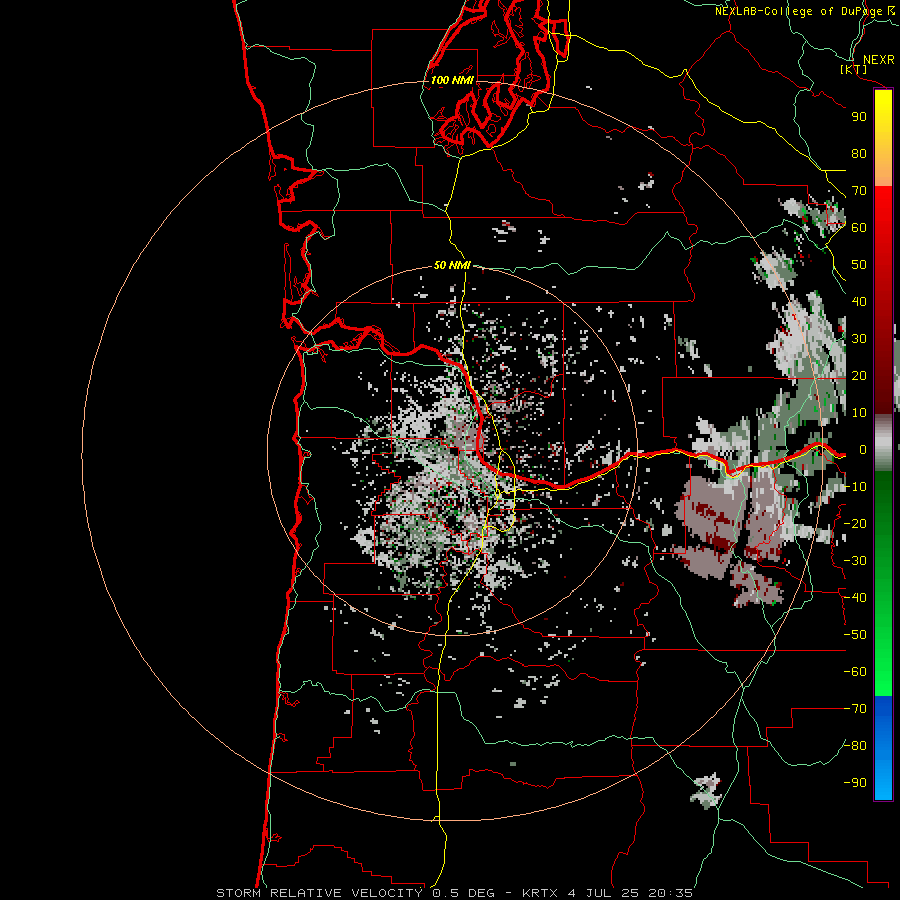Click the 20:35 time in the caption
The height and width of the screenshot is (900, 900).
(x=670, y=893)
